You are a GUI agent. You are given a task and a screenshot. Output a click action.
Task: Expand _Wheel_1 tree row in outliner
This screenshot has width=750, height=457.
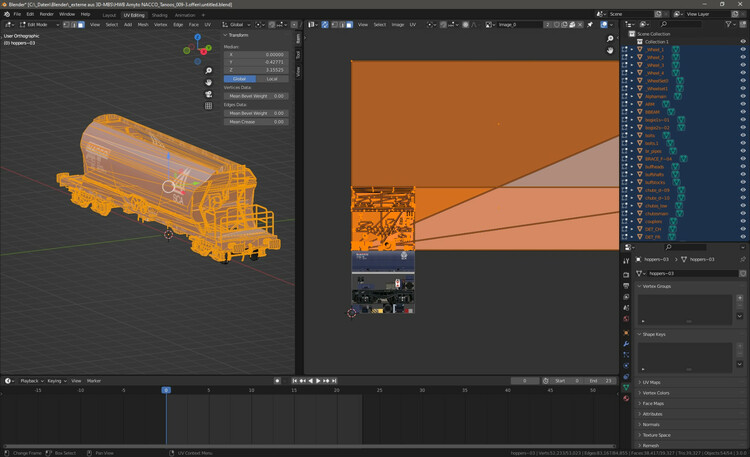[x=632, y=49]
